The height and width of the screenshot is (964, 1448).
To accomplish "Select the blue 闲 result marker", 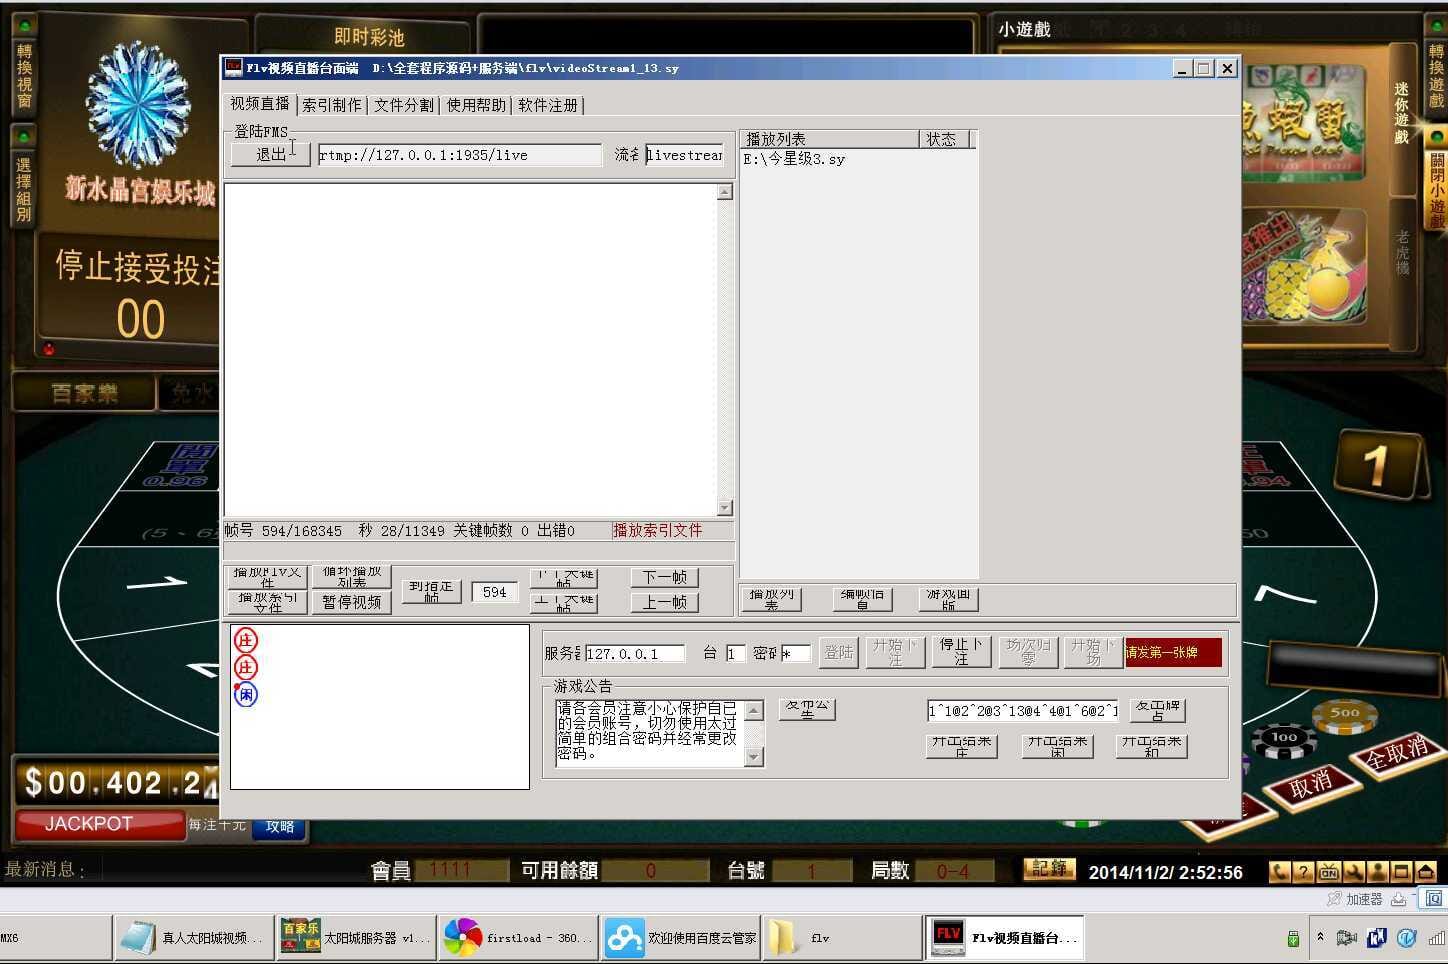I will 245,694.
